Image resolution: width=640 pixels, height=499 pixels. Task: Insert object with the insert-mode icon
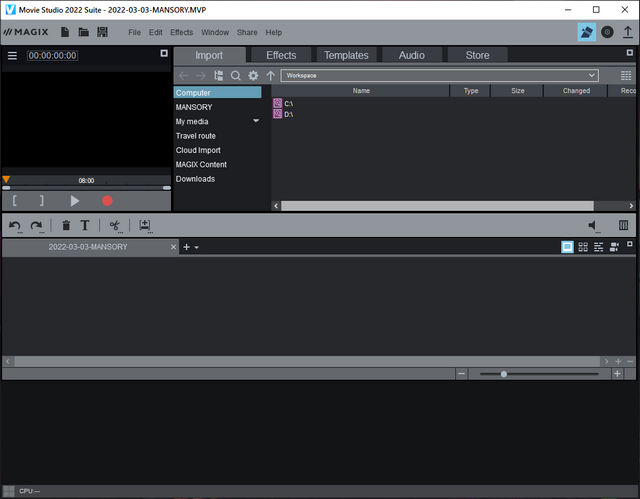coord(145,226)
